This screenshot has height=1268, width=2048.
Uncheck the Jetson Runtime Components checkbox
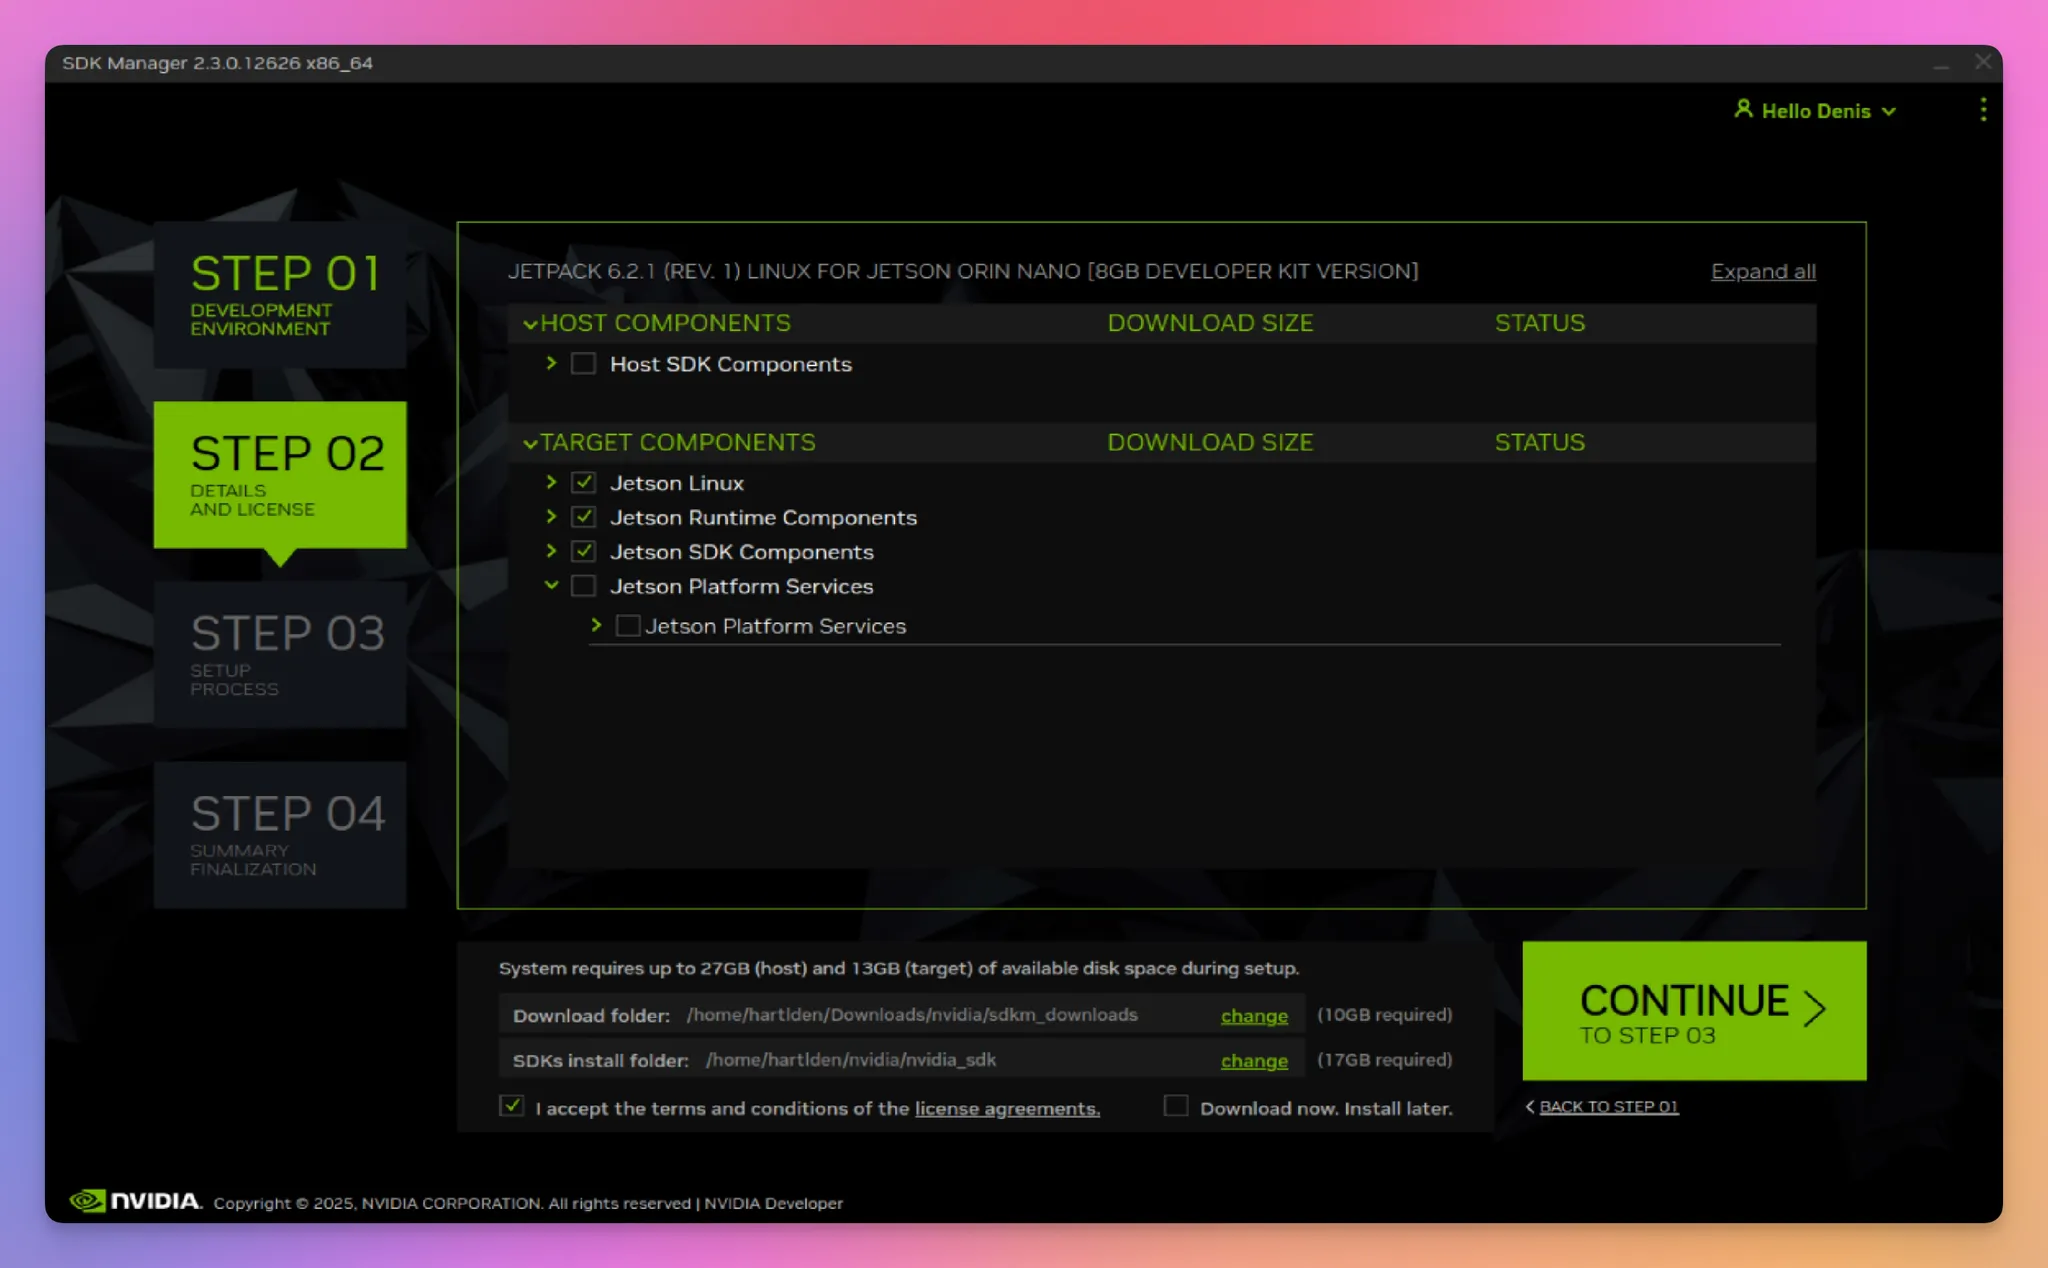pyautogui.click(x=583, y=517)
